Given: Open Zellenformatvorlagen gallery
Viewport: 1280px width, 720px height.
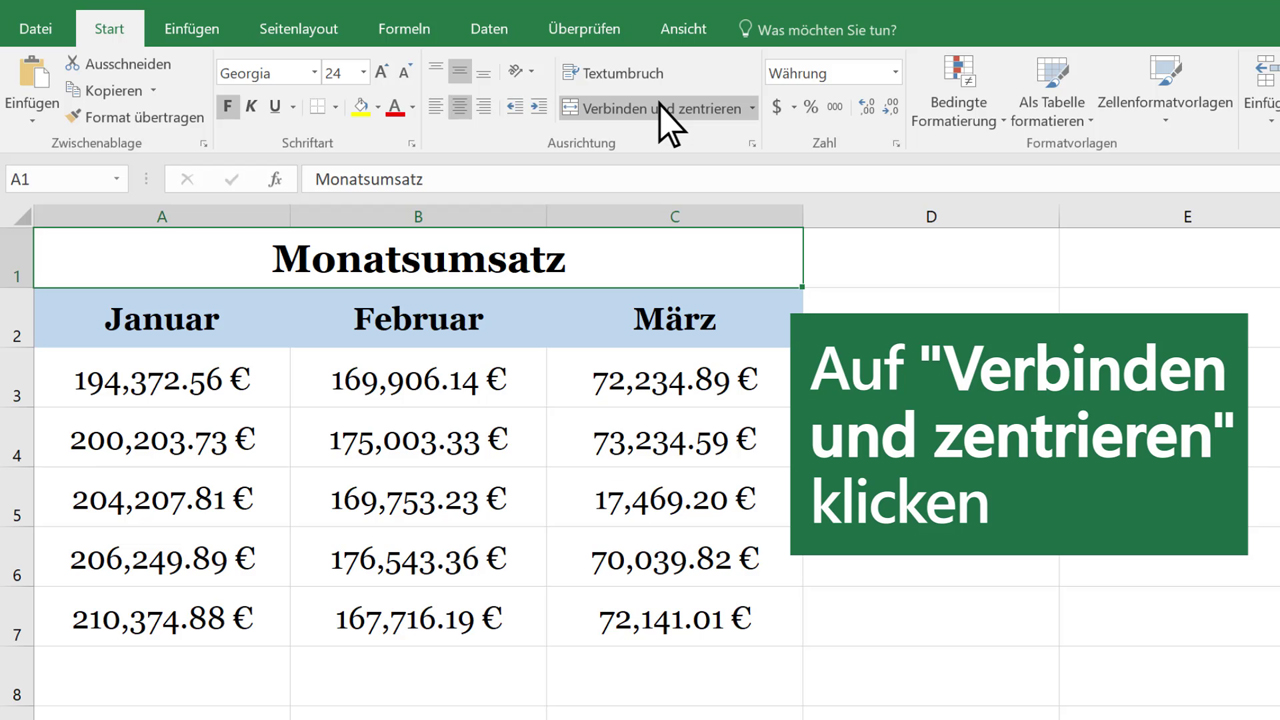Looking at the screenshot, I should point(1165,92).
